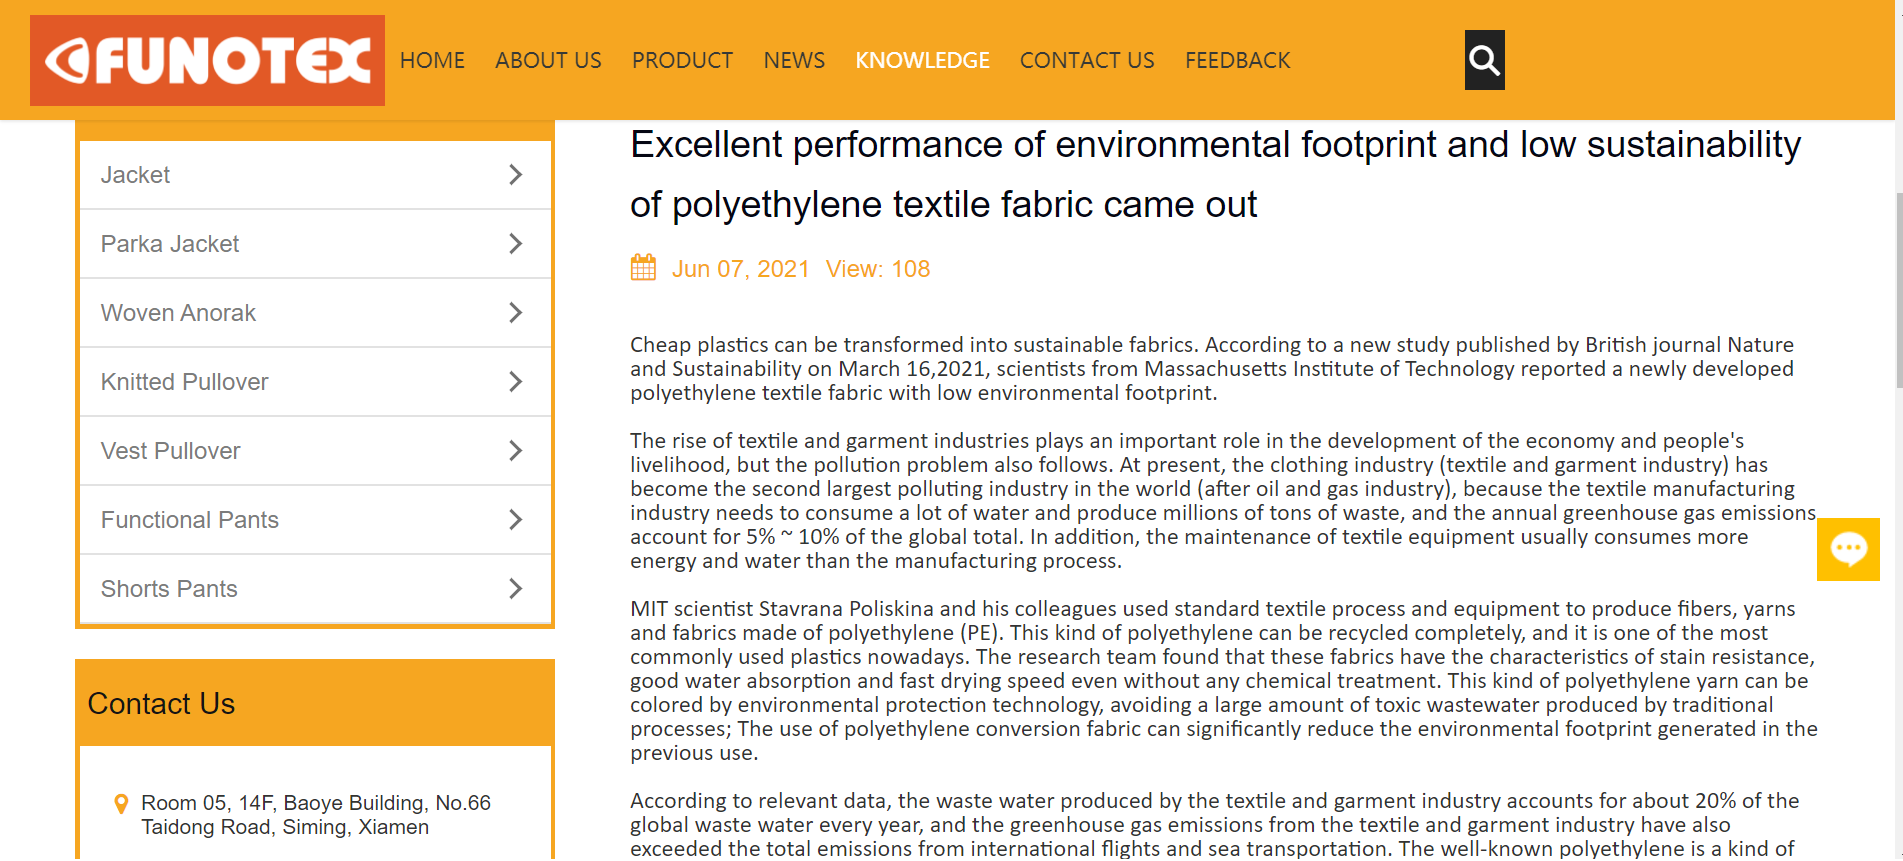Open the Functional Pants category link
This screenshot has height=861, width=1903.
click(189, 520)
